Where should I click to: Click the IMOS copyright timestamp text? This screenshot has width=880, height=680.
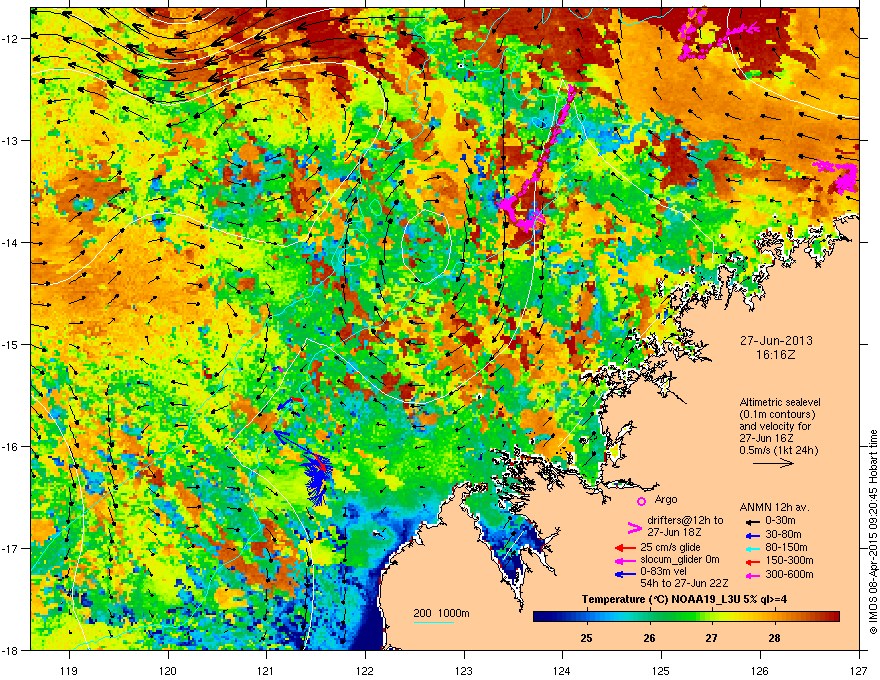873,532
